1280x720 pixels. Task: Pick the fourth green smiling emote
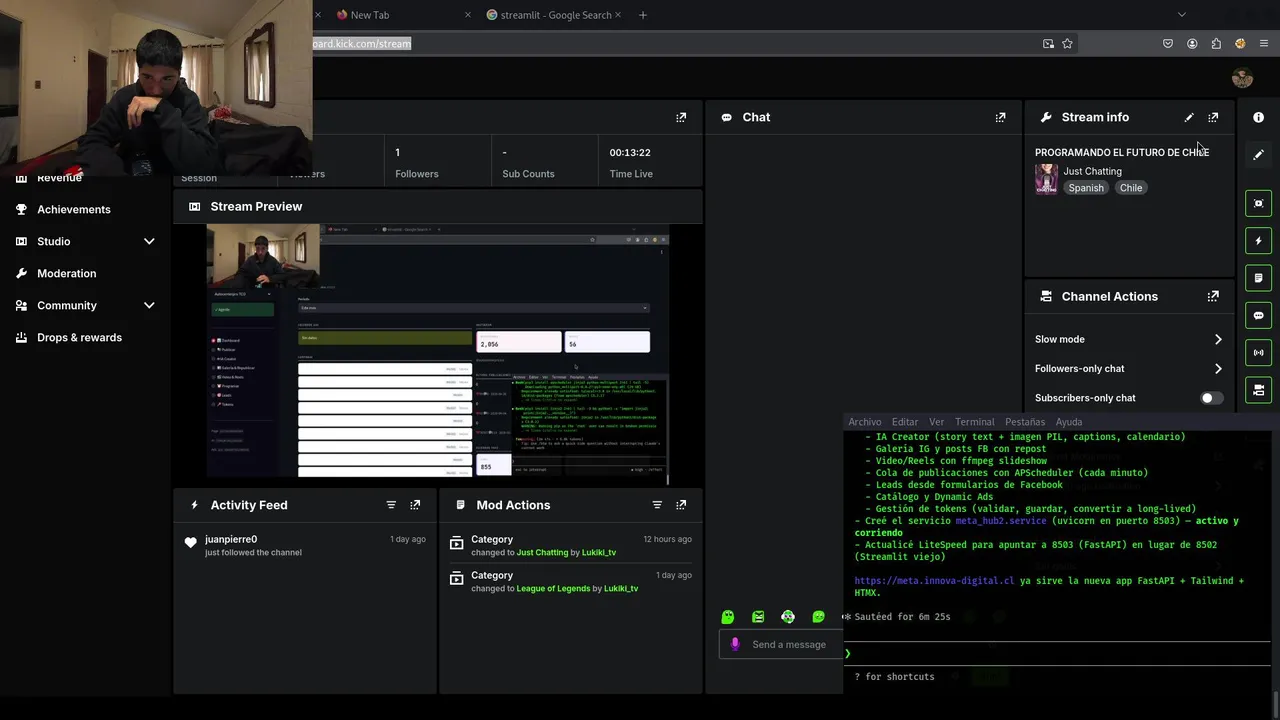click(x=819, y=617)
